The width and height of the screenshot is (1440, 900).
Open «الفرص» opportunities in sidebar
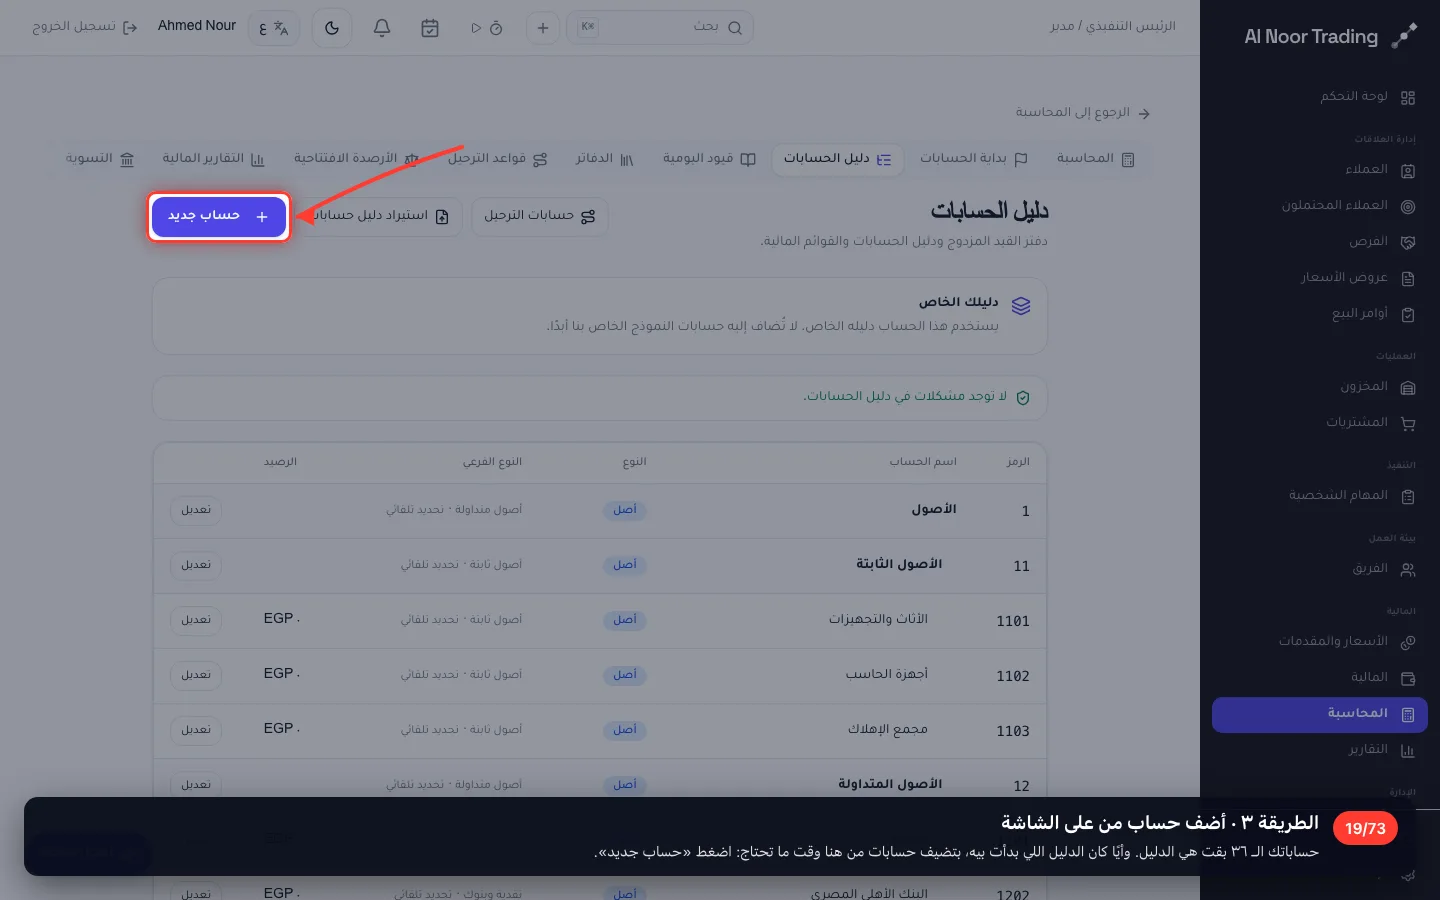pyautogui.click(x=1320, y=242)
